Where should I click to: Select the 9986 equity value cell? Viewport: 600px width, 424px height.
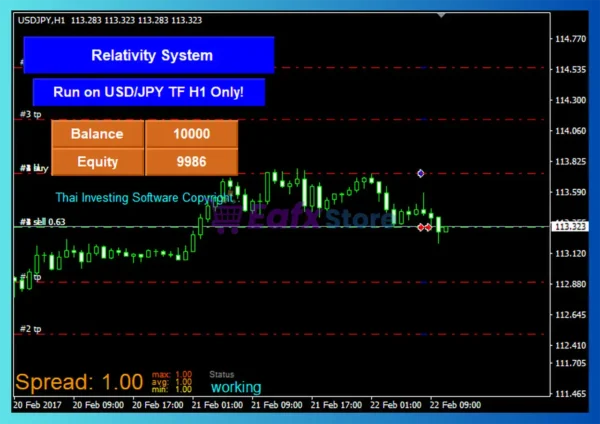pyautogui.click(x=191, y=161)
